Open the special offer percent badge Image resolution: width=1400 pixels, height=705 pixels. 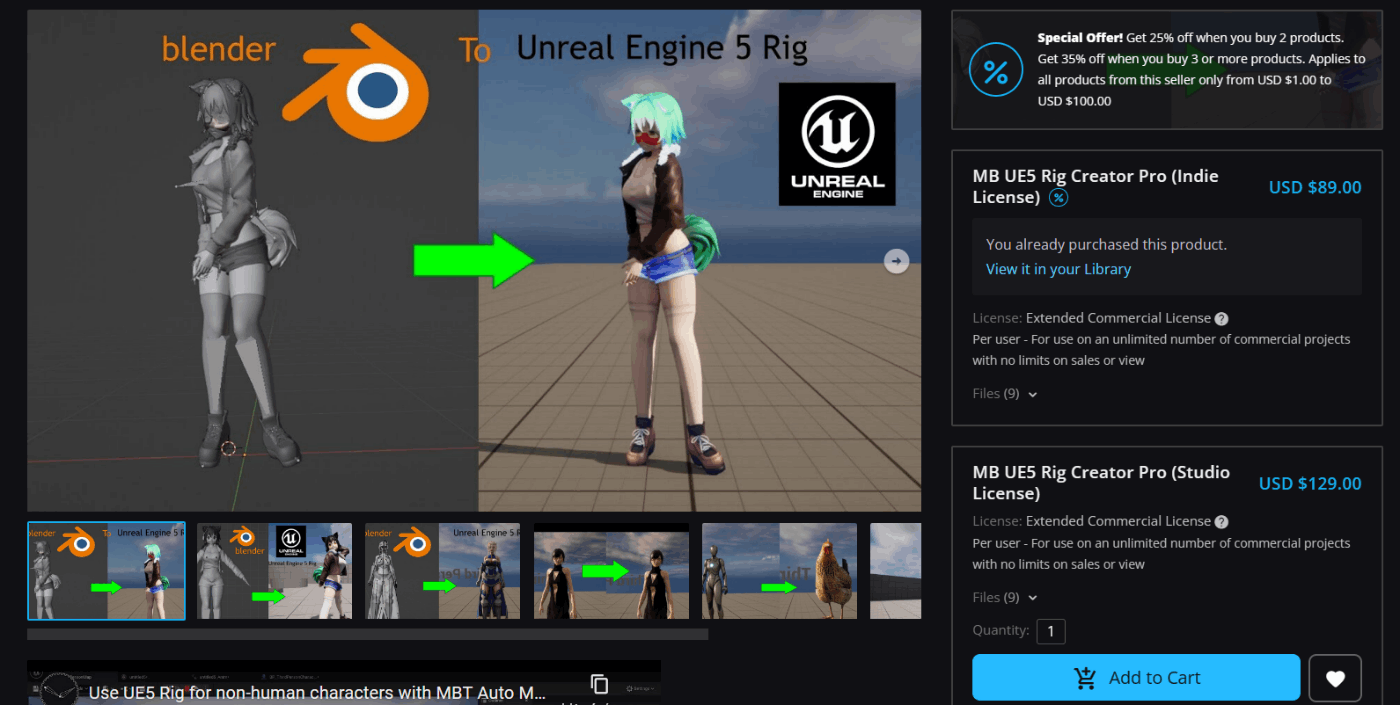point(996,70)
